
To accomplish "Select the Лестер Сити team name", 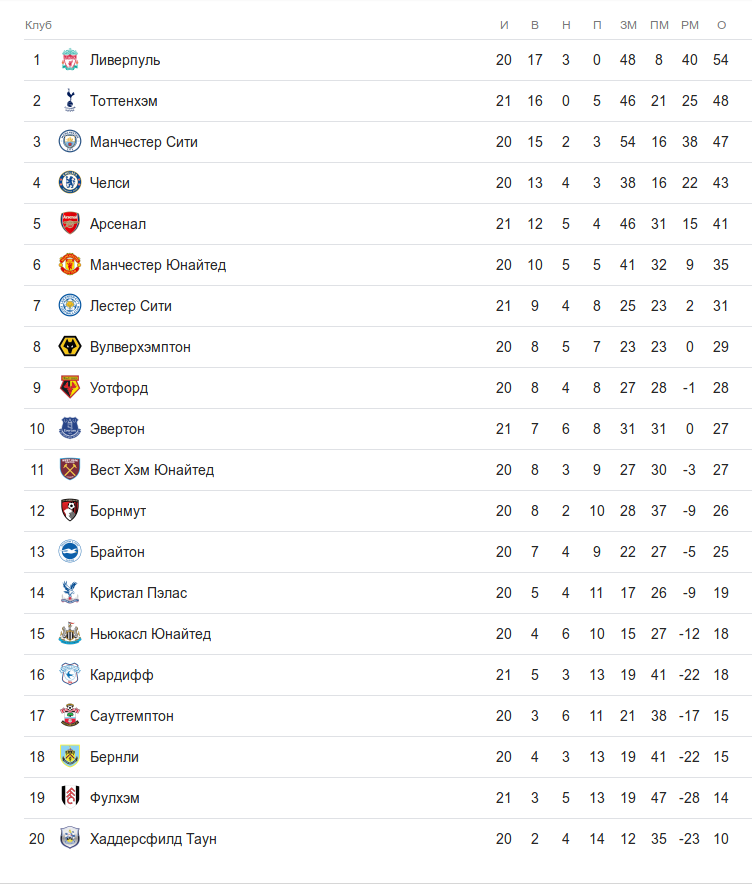I will 131,306.
